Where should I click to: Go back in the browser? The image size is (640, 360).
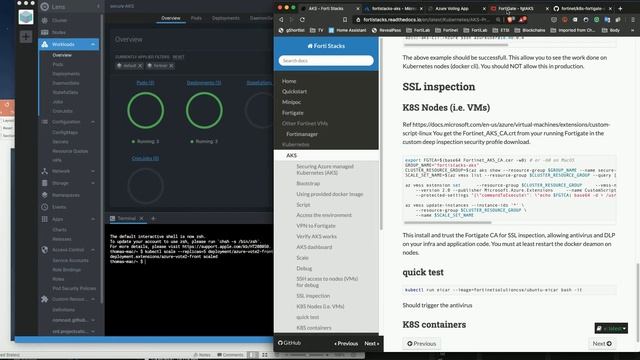point(281,19)
